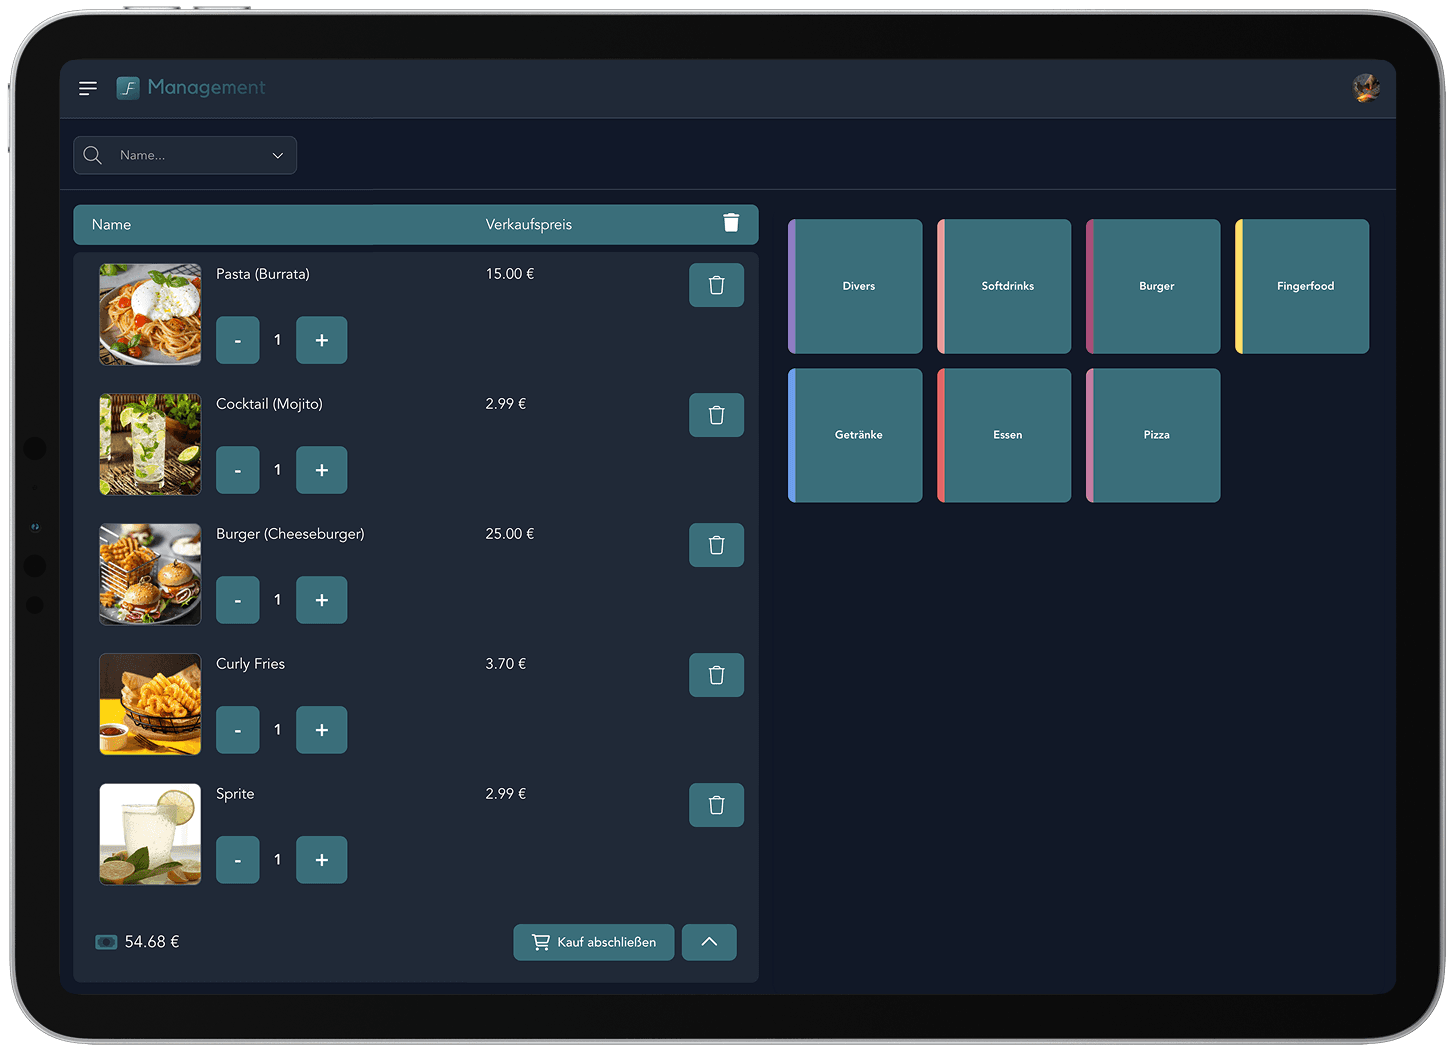Select the Softdrinks category tile
Image resolution: width=1456 pixels, height=1056 pixels.
pyautogui.click(x=1006, y=286)
